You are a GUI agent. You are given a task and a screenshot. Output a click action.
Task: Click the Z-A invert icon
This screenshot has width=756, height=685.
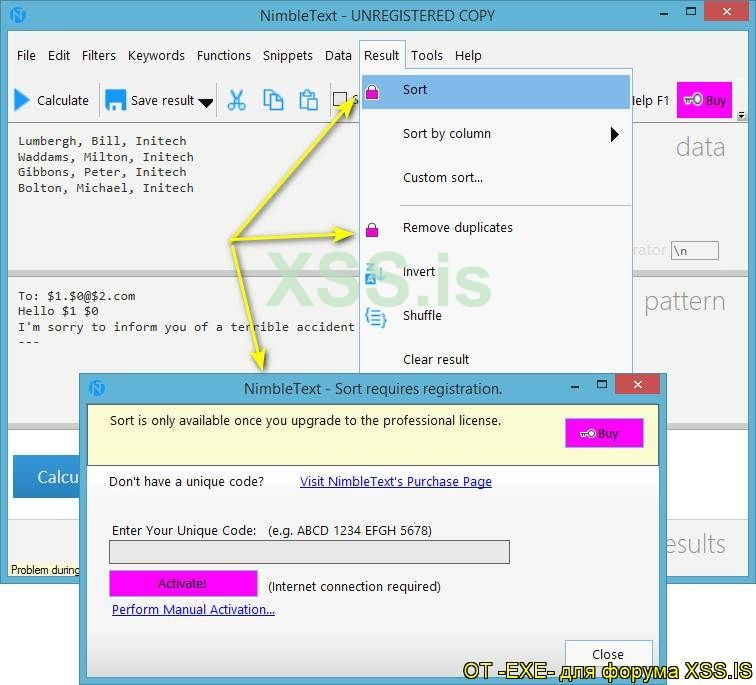pyautogui.click(x=375, y=273)
